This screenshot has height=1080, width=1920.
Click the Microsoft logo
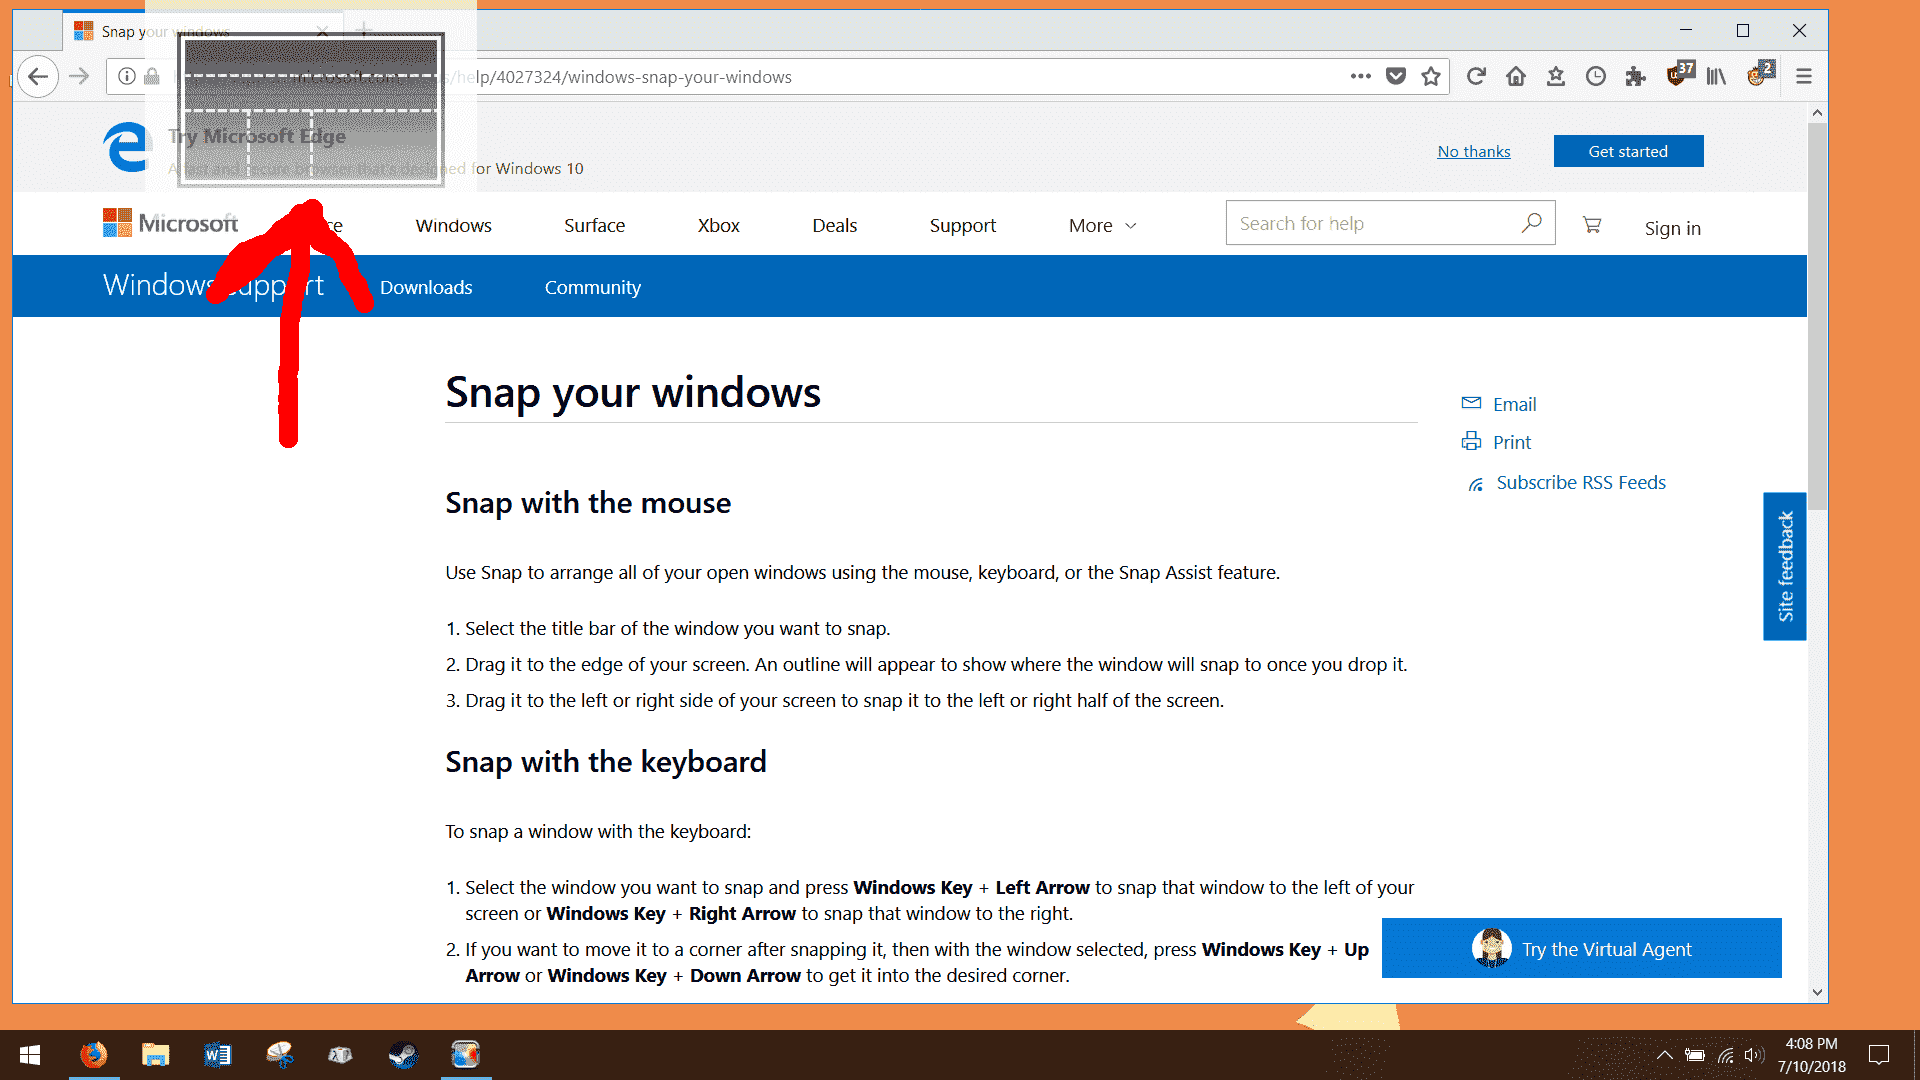170,223
